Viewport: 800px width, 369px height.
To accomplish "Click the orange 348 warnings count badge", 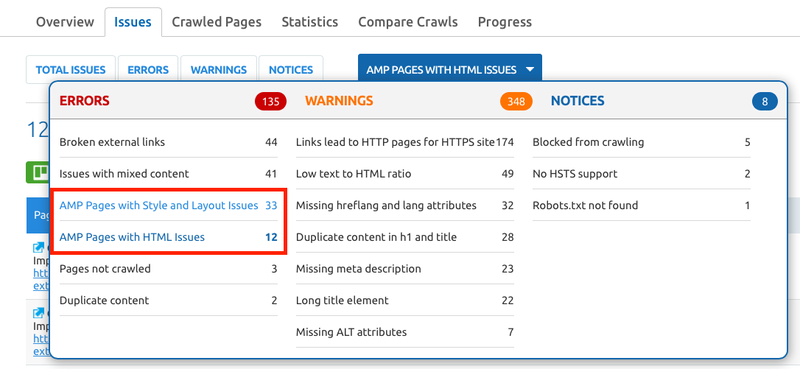I will (x=516, y=101).
